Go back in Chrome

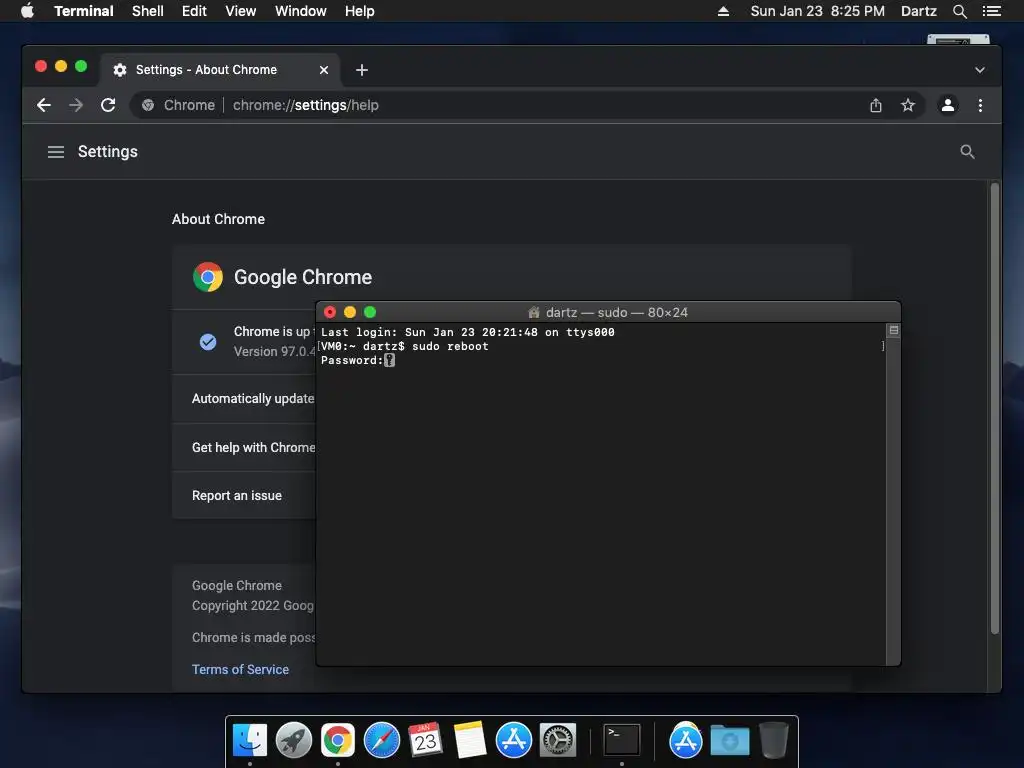pos(44,105)
